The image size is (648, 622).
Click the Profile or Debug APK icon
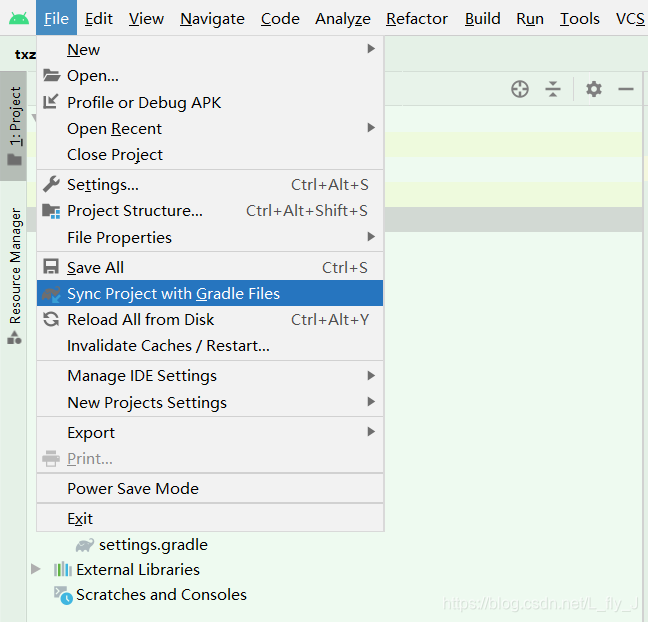coord(50,102)
